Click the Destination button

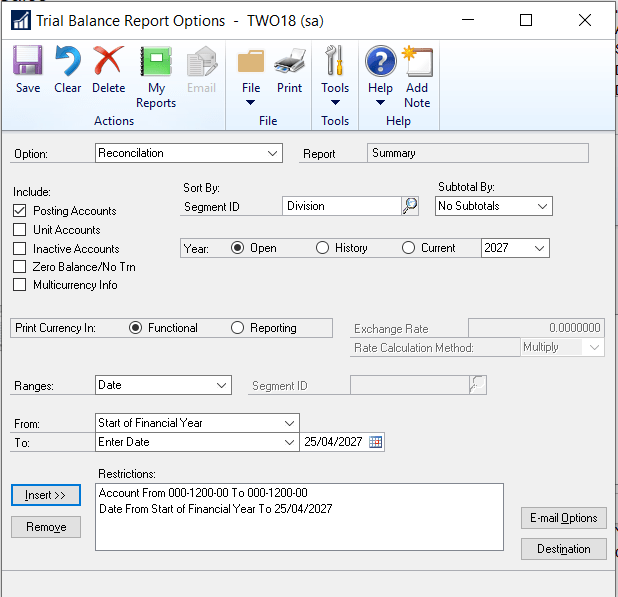(x=564, y=549)
